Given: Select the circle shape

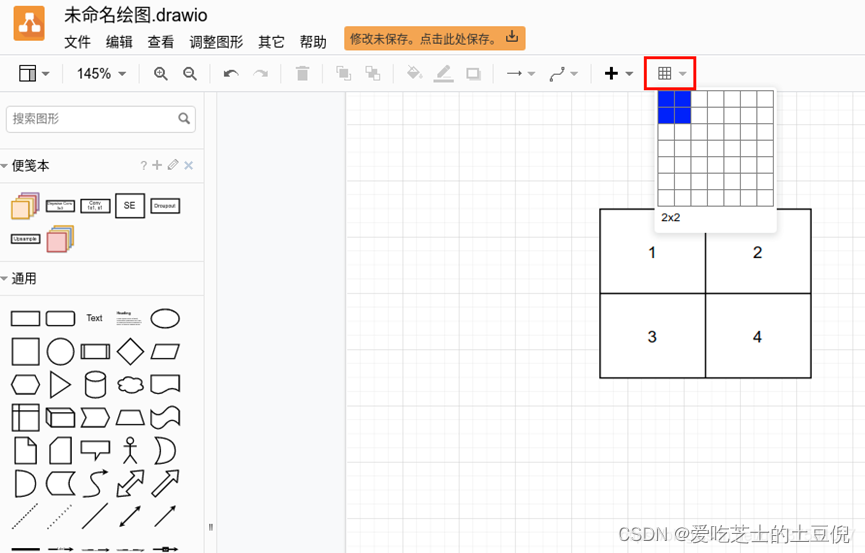Looking at the screenshot, I should point(60,352).
